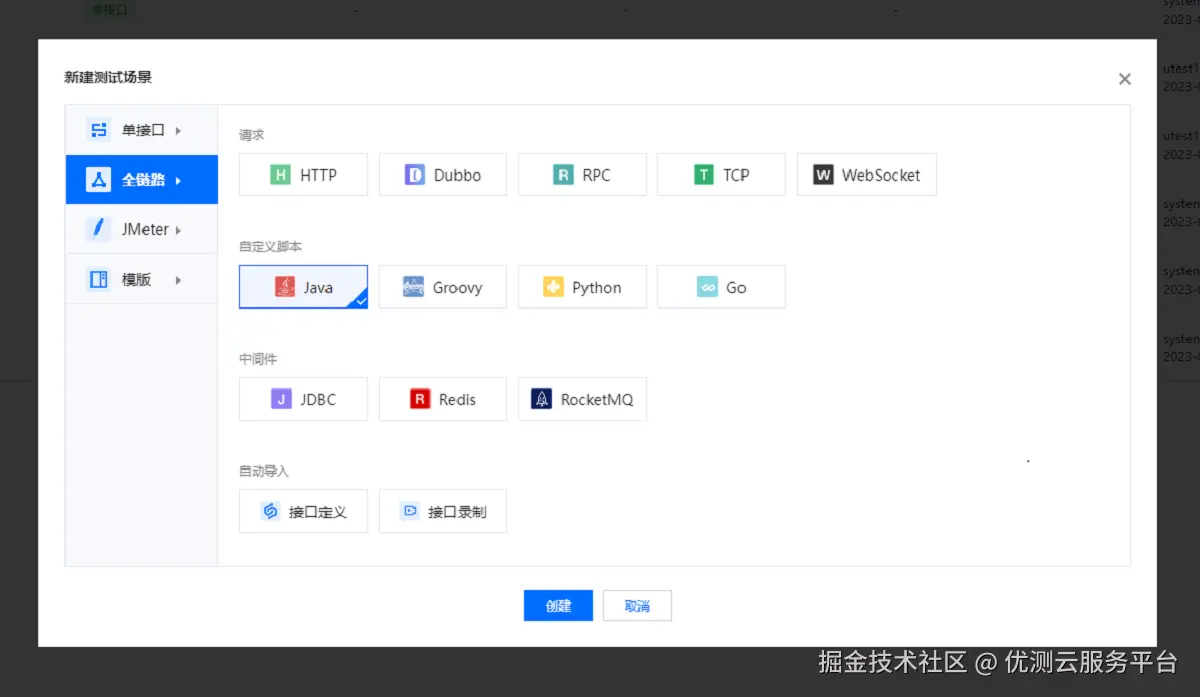
Task: Select the 接口录制 auto-import option
Action: point(443,511)
